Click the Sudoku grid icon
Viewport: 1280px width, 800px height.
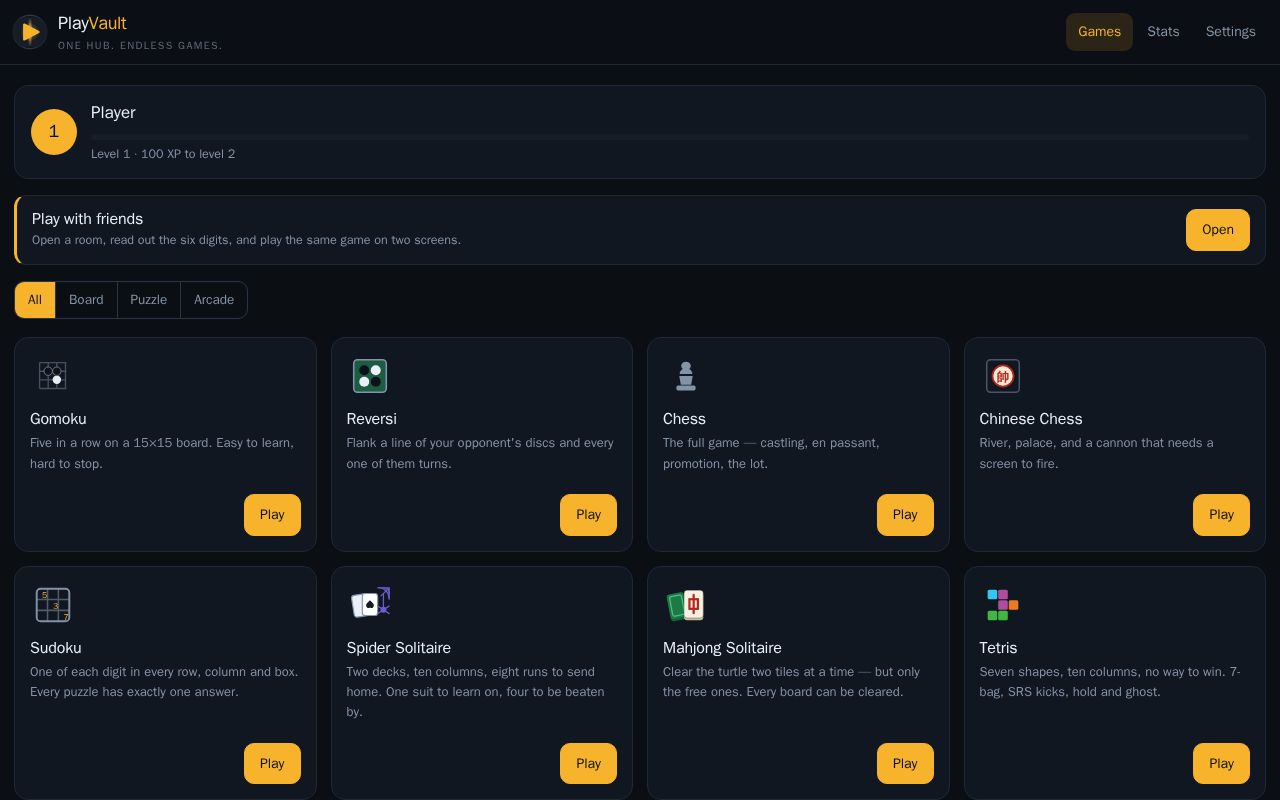click(x=53, y=605)
